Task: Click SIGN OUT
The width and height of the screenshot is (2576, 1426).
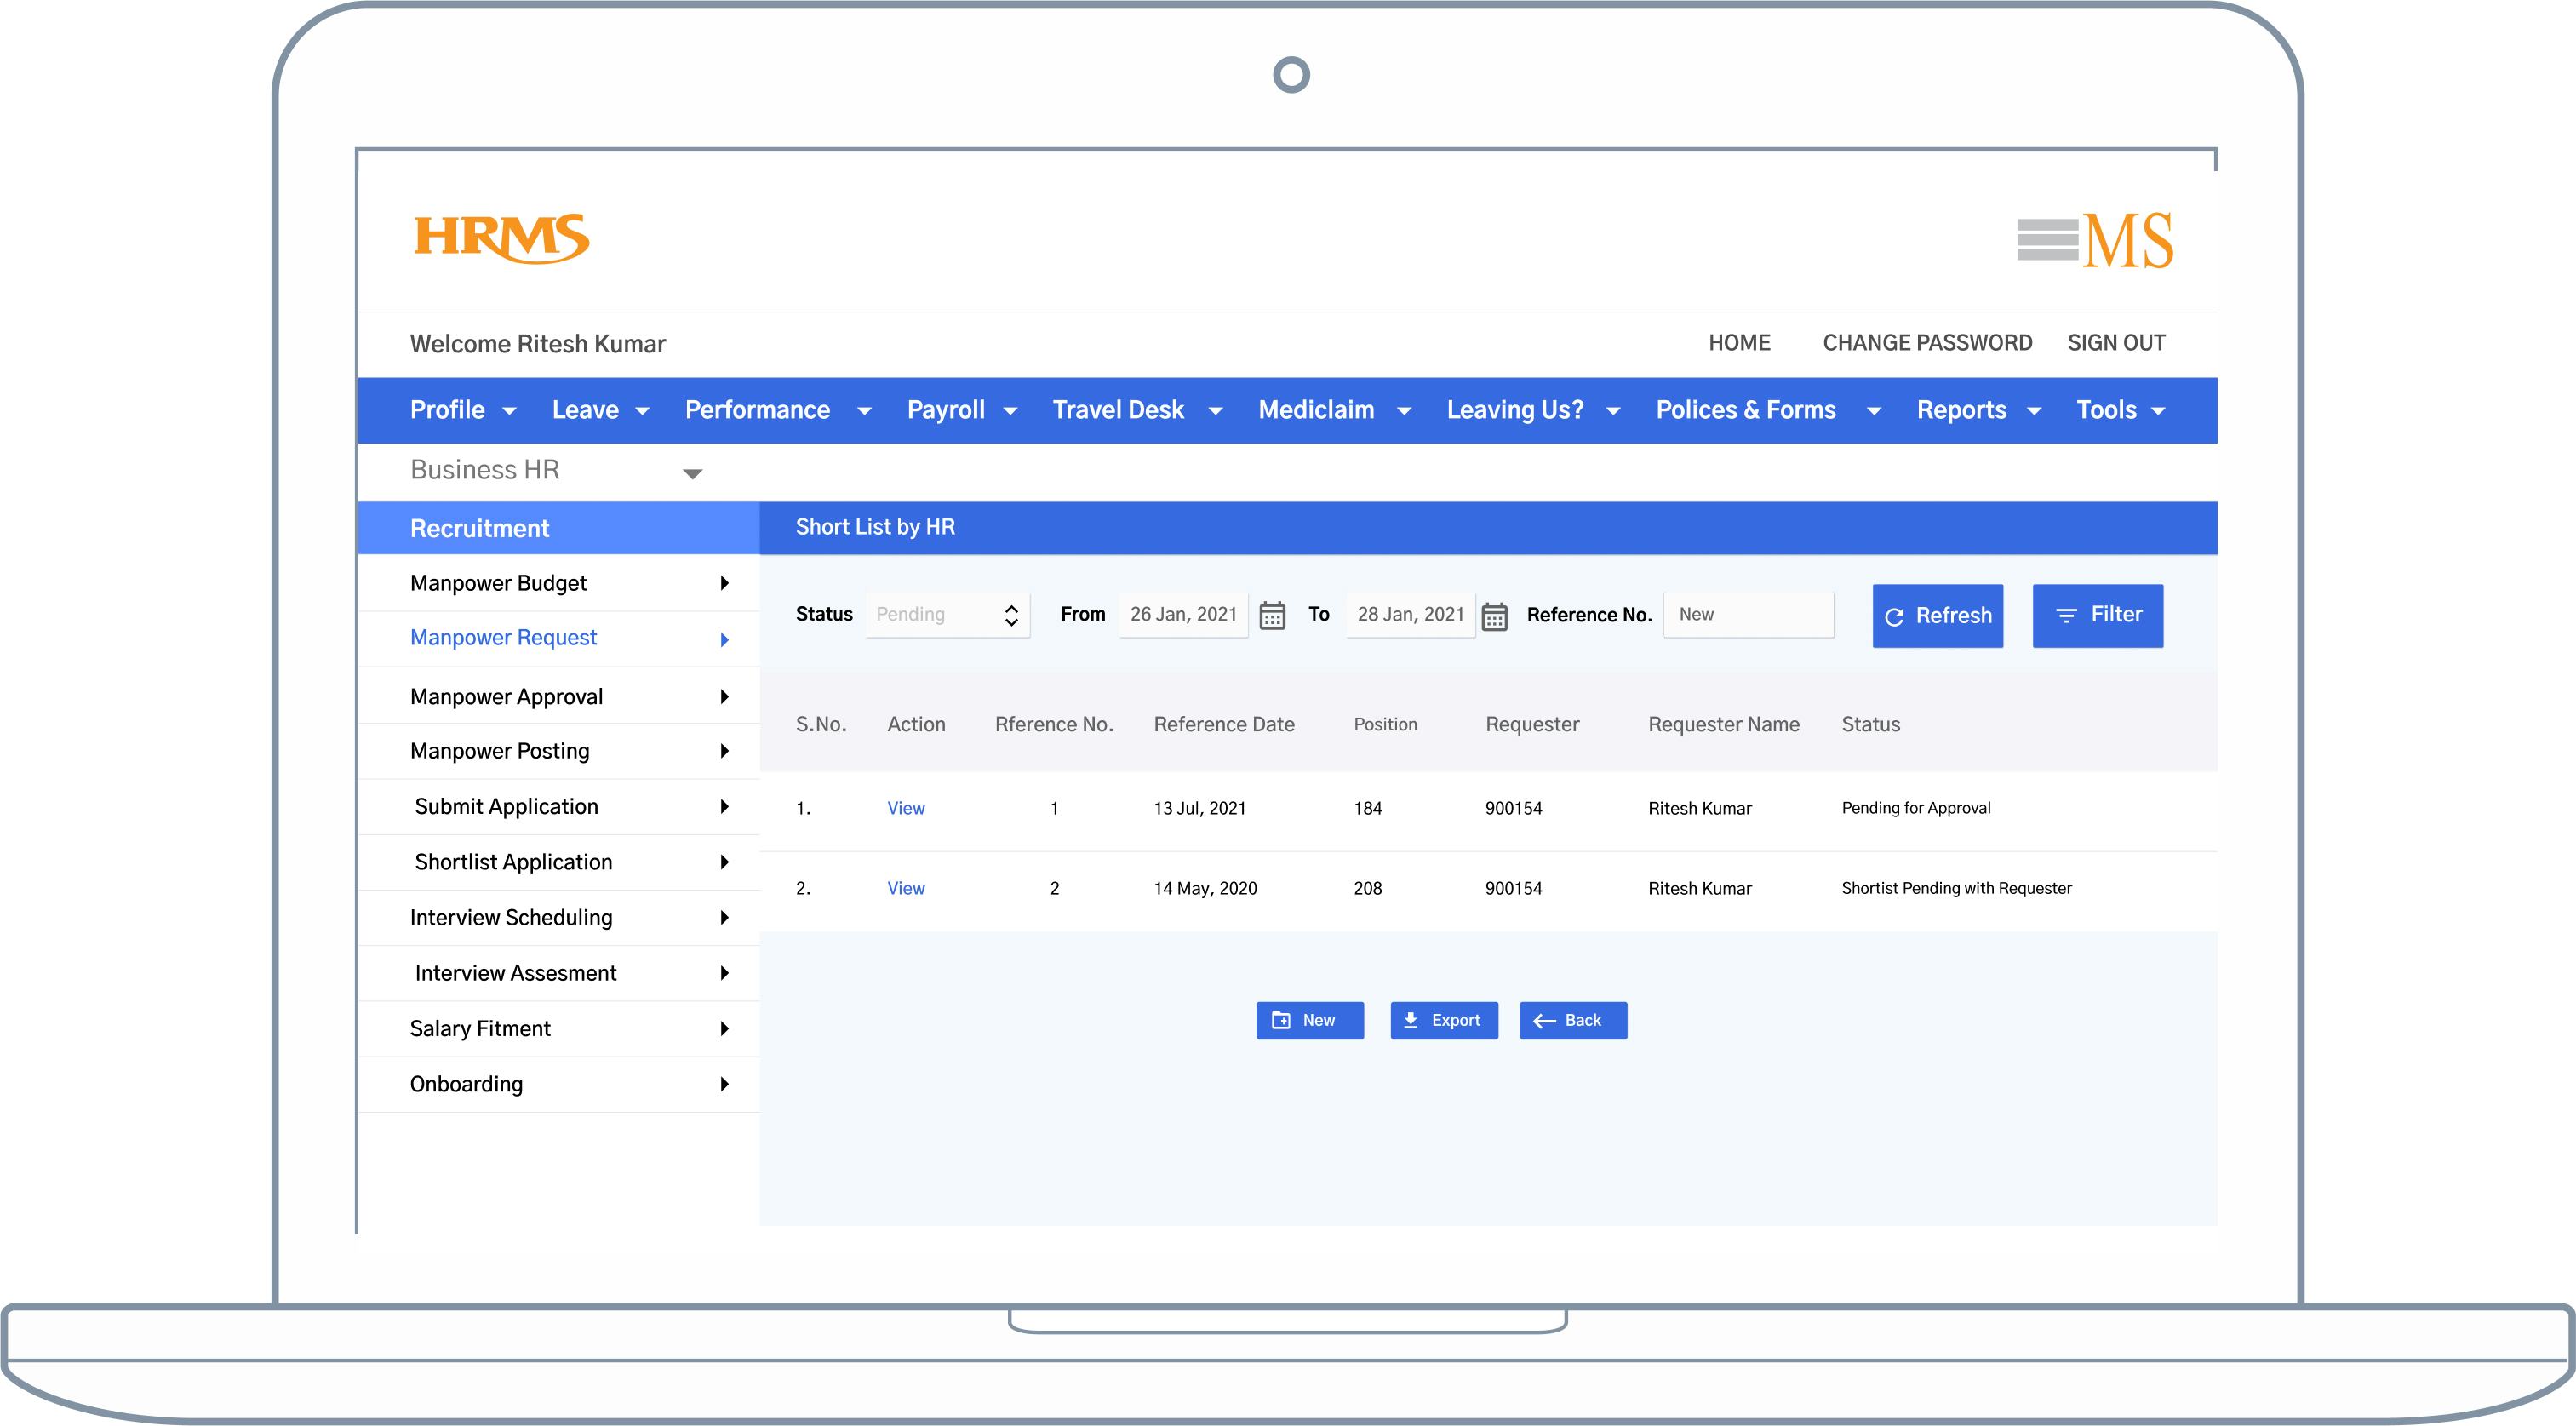Action: (2116, 343)
